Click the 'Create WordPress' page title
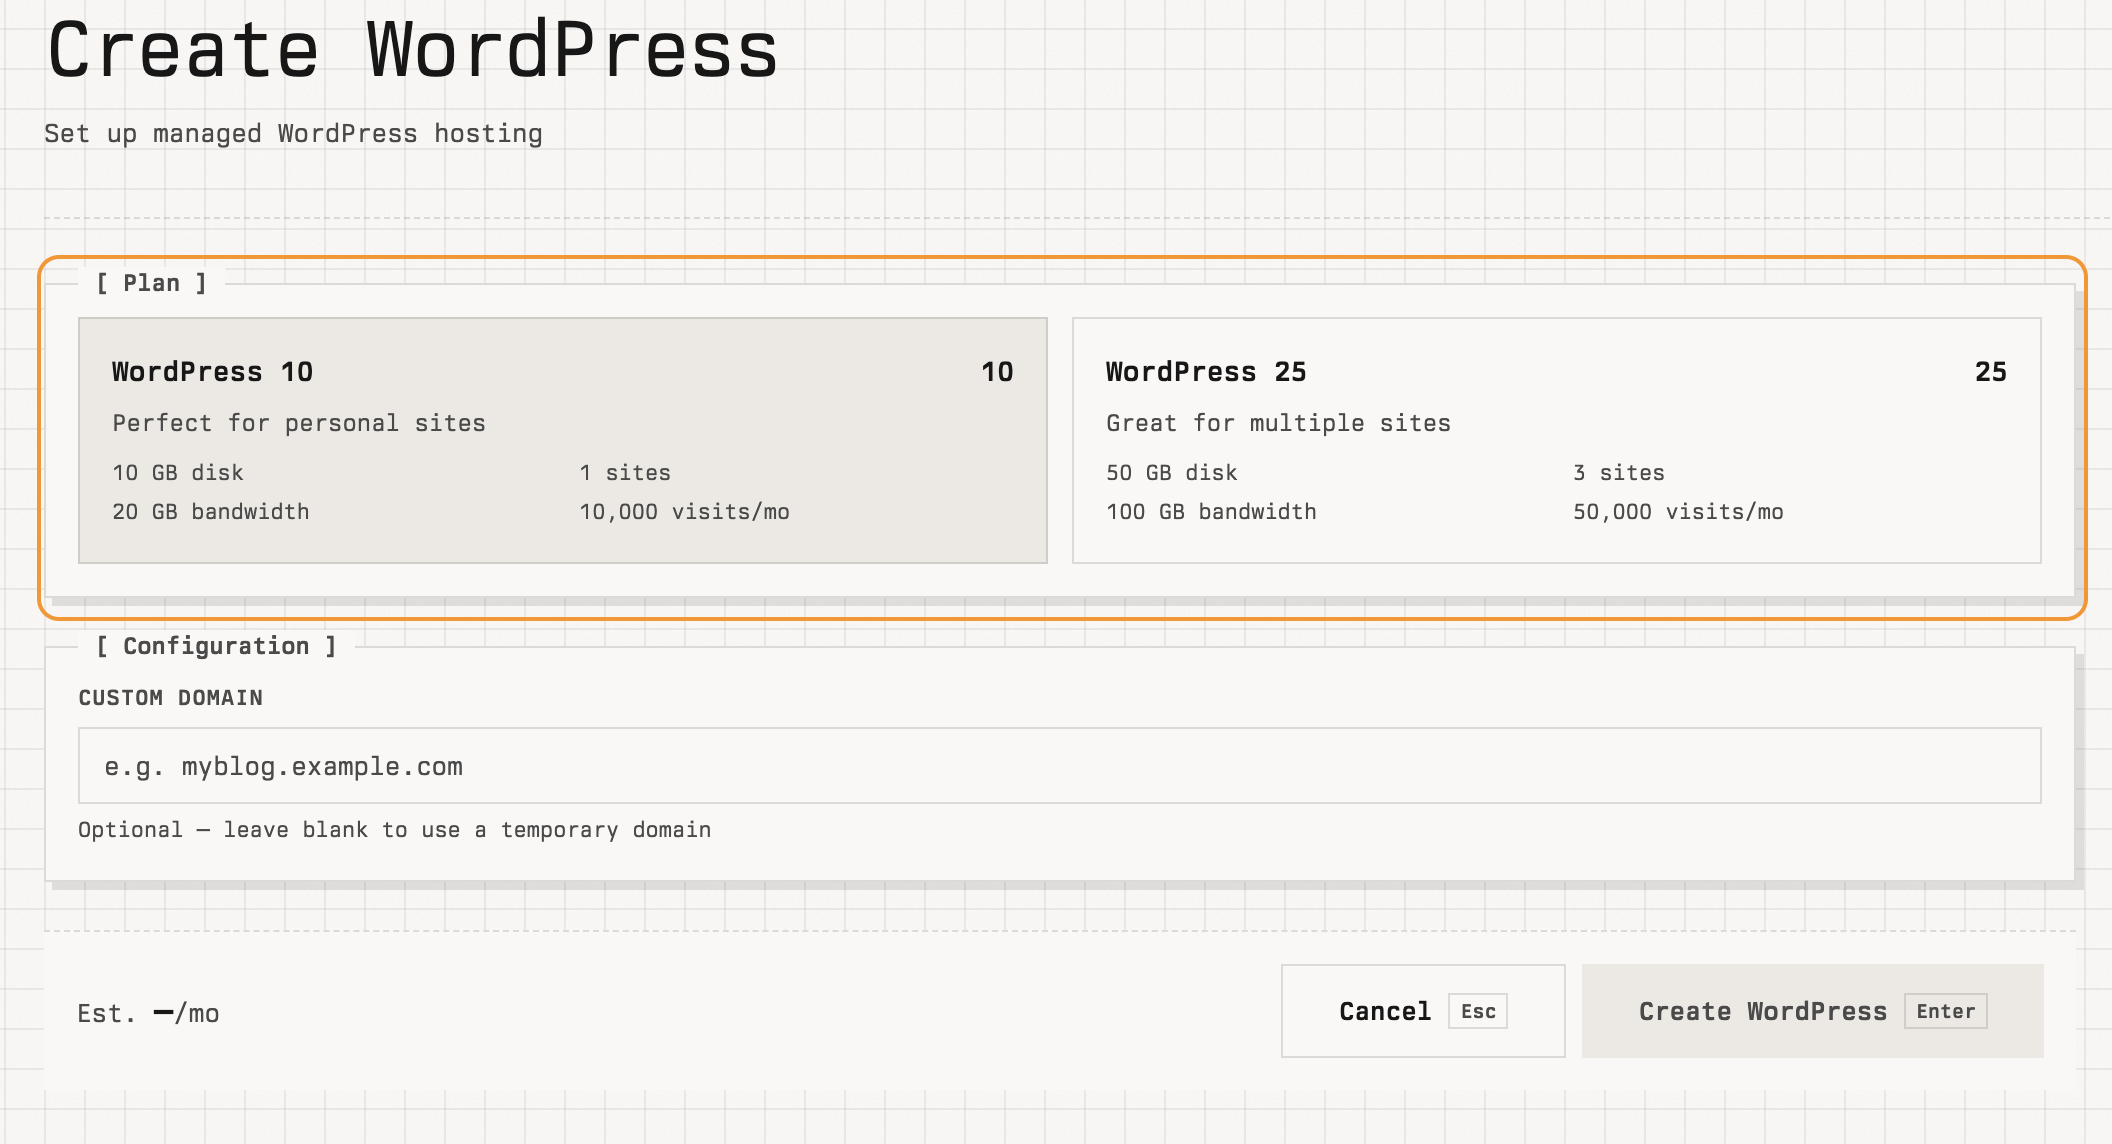 [x=413, y=50]
